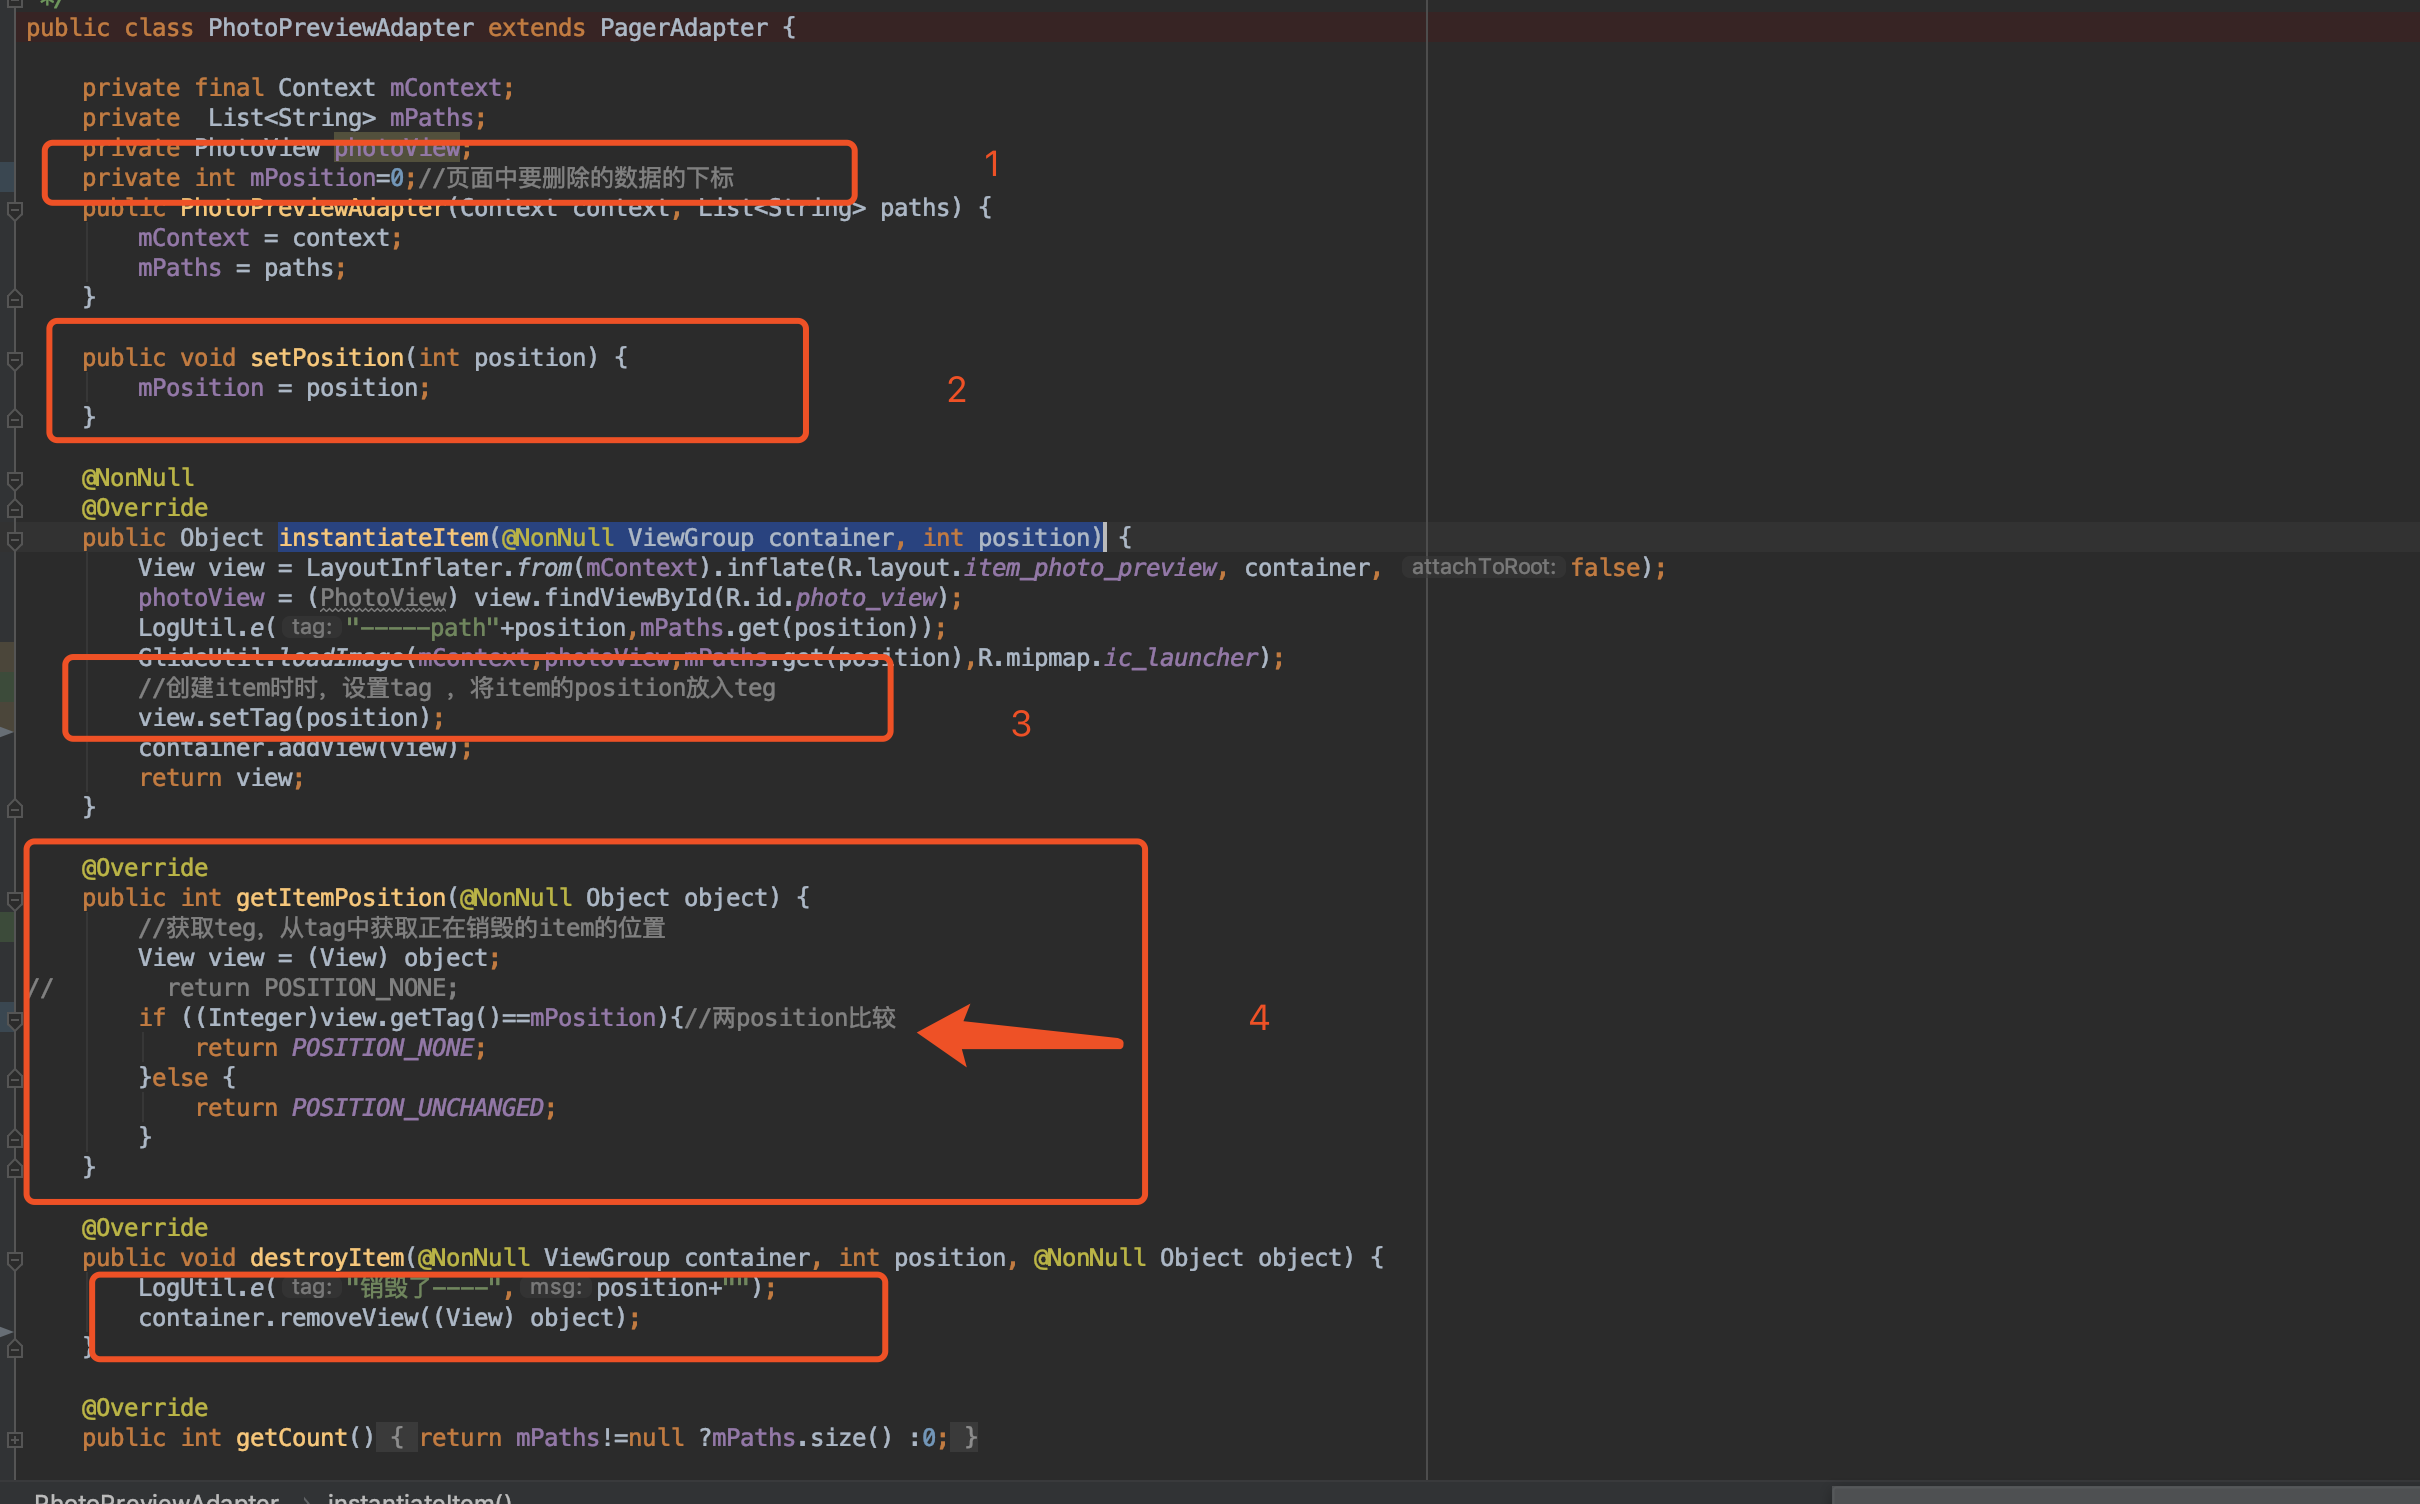Click the @Override annotation above getCount
Screen dimensions: 2420x1504
click(145, 1407)
